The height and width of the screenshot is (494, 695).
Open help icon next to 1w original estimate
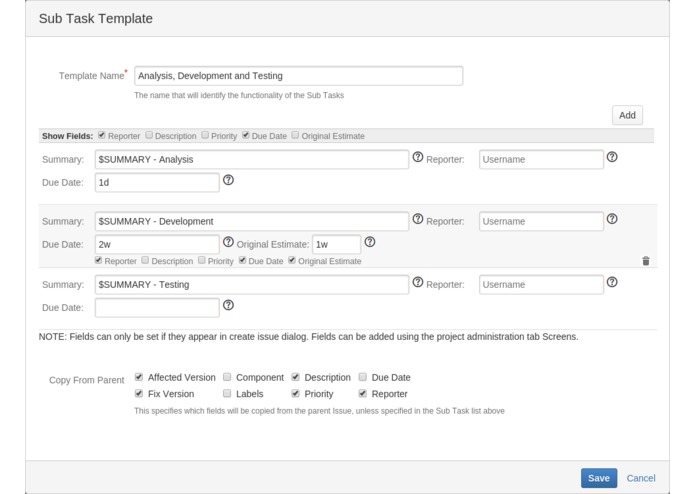[x=370, y=242]
